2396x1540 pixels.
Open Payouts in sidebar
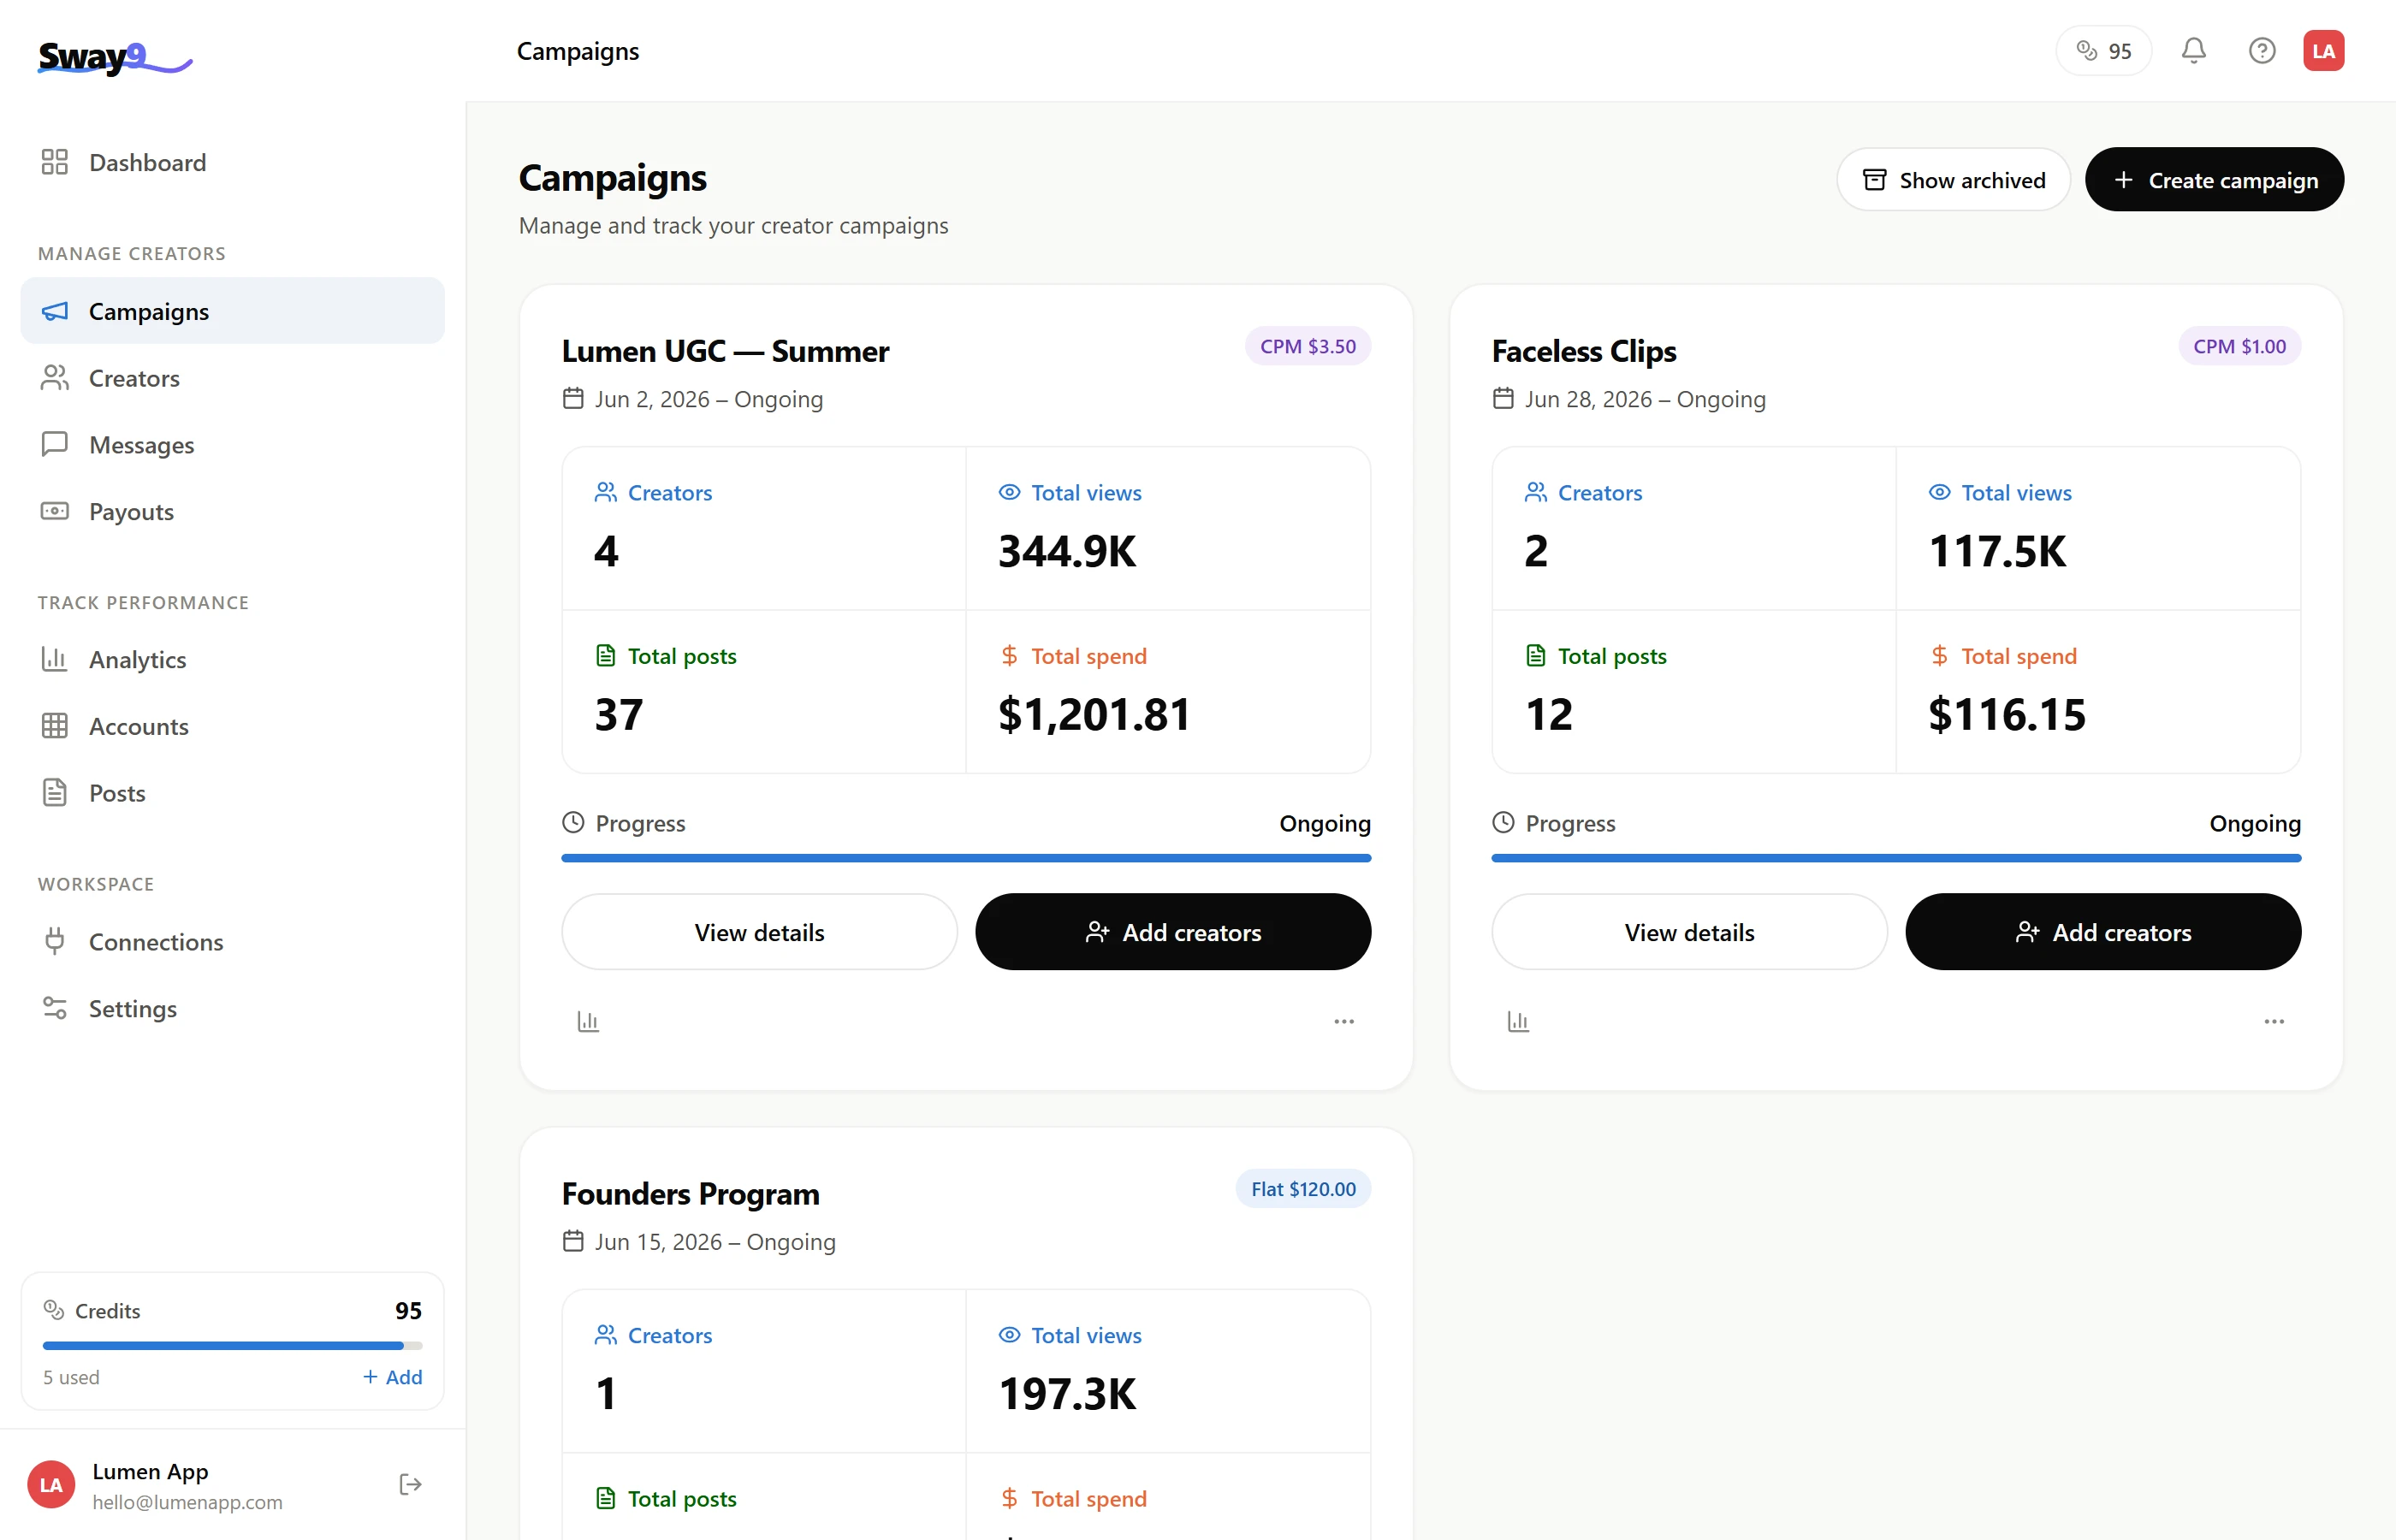click(x=232, y=511)
